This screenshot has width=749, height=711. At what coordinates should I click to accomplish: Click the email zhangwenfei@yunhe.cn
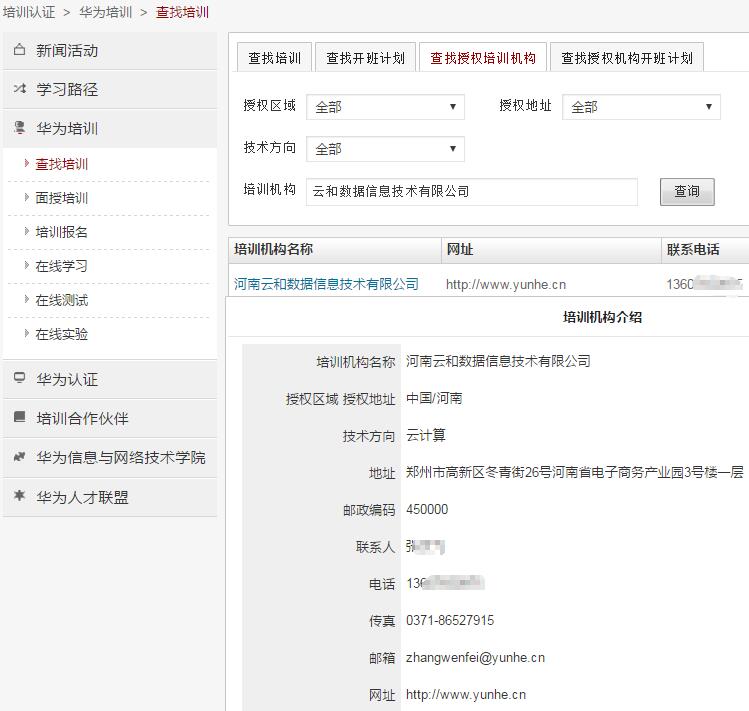click(475, 657)
